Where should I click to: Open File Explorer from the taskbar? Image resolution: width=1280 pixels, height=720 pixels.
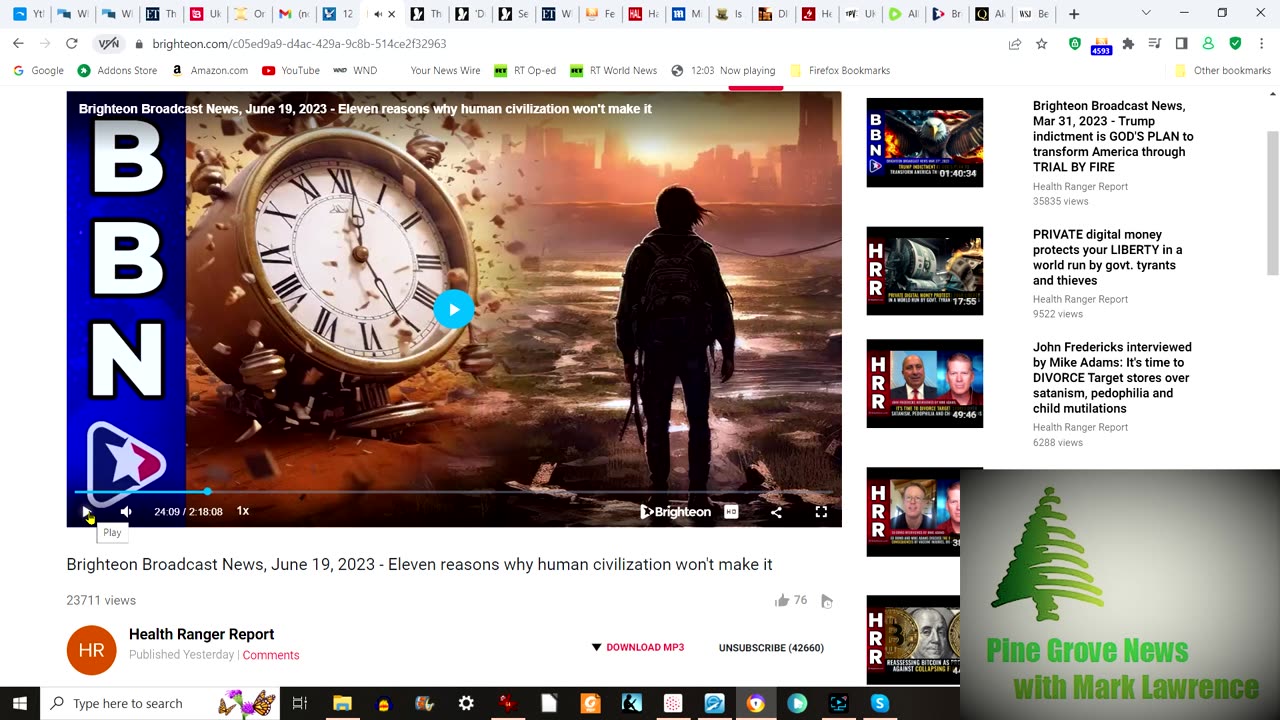point(342,703)
